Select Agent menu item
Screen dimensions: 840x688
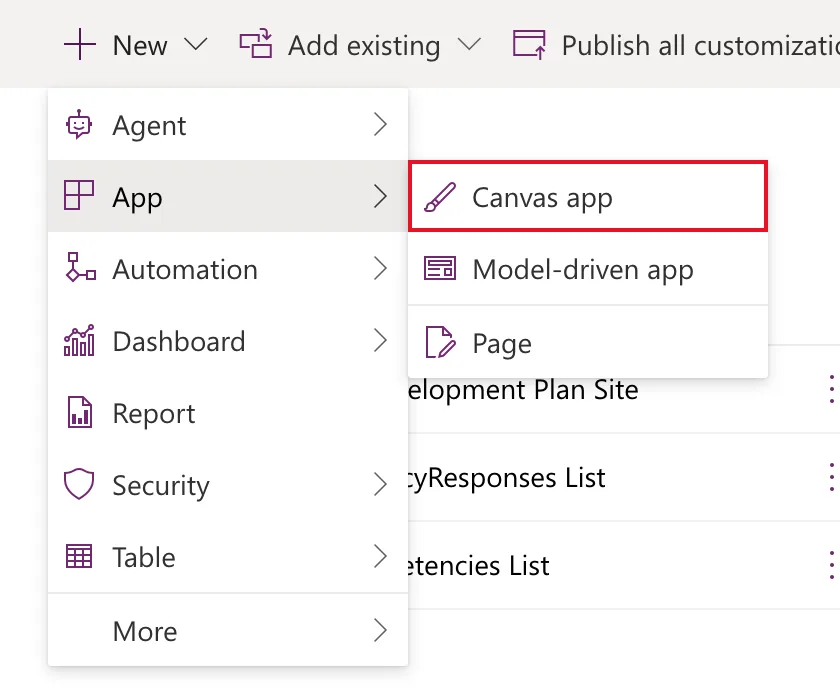click(228, 124)
